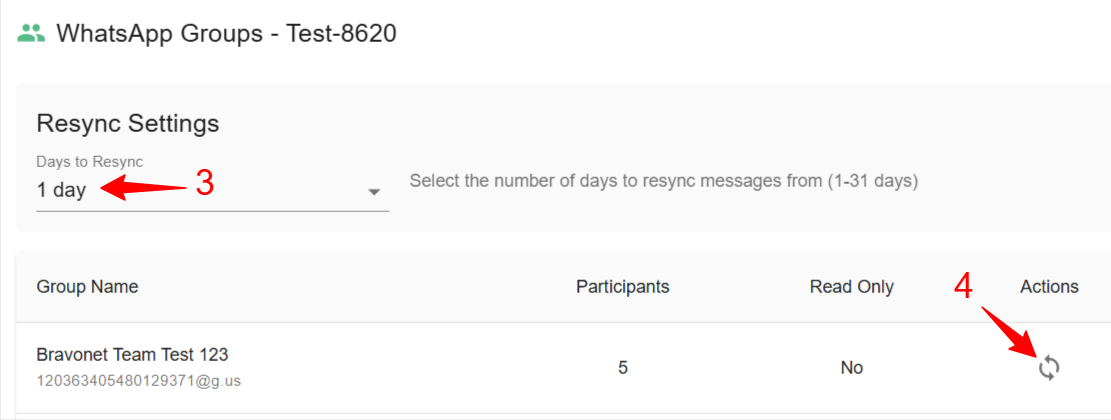This screenshot has height=420, width=1111.
Task: Click the red number 3 annotation
Action: click(204, 184)
